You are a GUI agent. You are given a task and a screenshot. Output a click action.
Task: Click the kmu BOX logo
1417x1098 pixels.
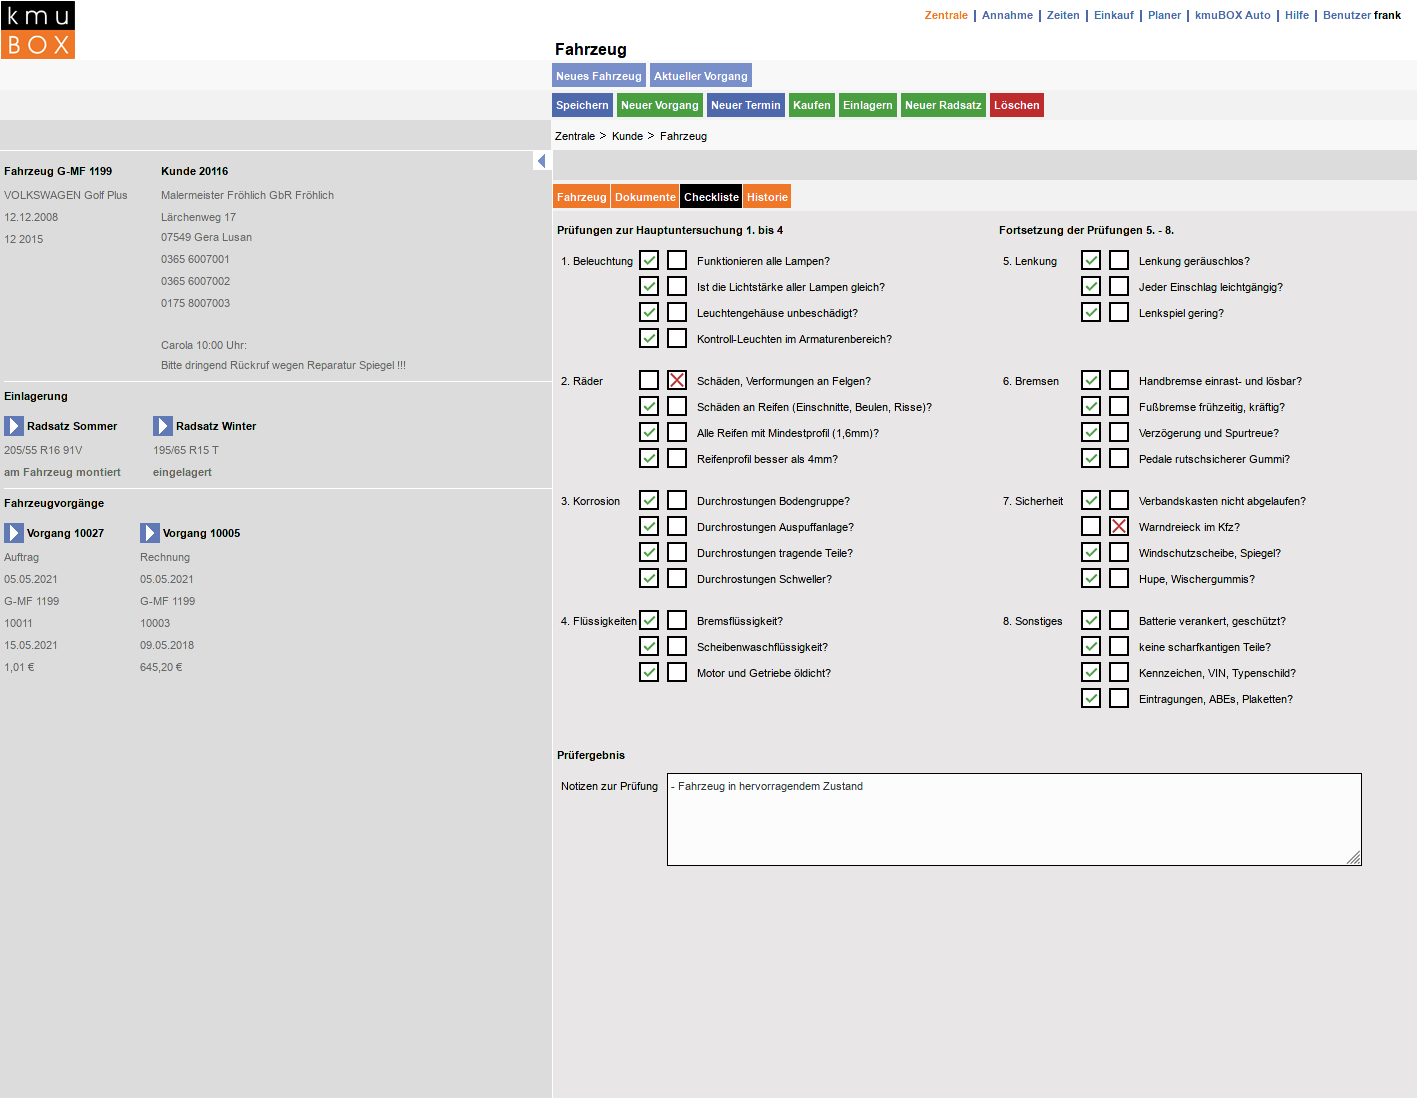coord(38,30)
